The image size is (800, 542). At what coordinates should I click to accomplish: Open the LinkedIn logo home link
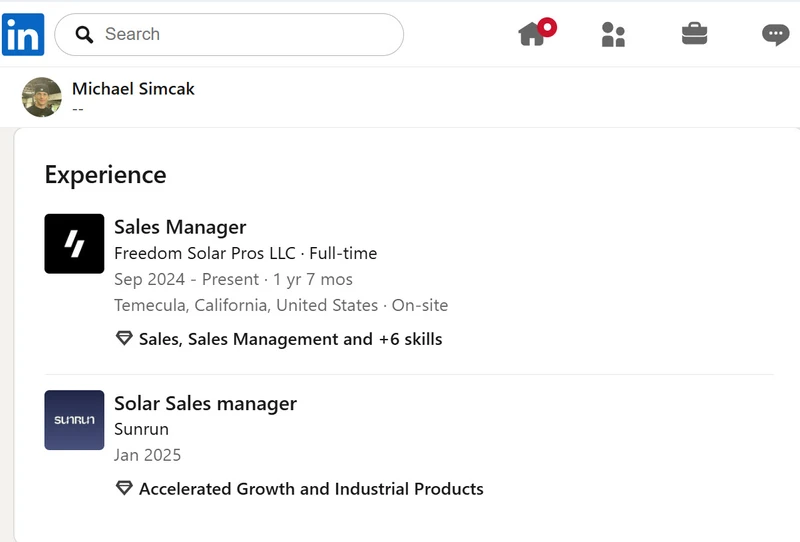(x=23, y=34)
